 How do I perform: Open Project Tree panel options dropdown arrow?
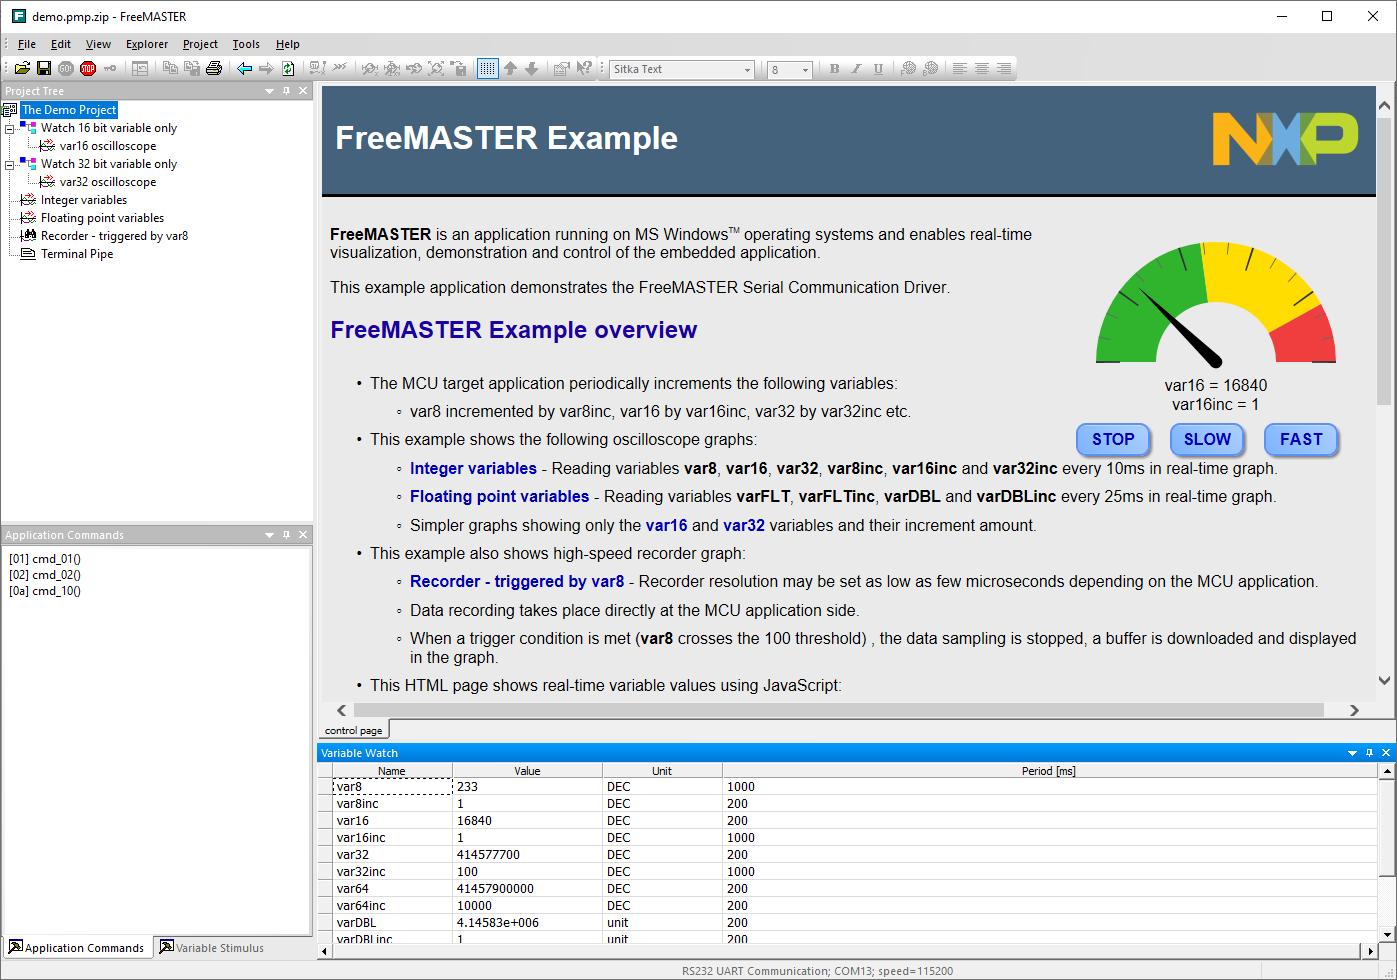coord(269,91)
